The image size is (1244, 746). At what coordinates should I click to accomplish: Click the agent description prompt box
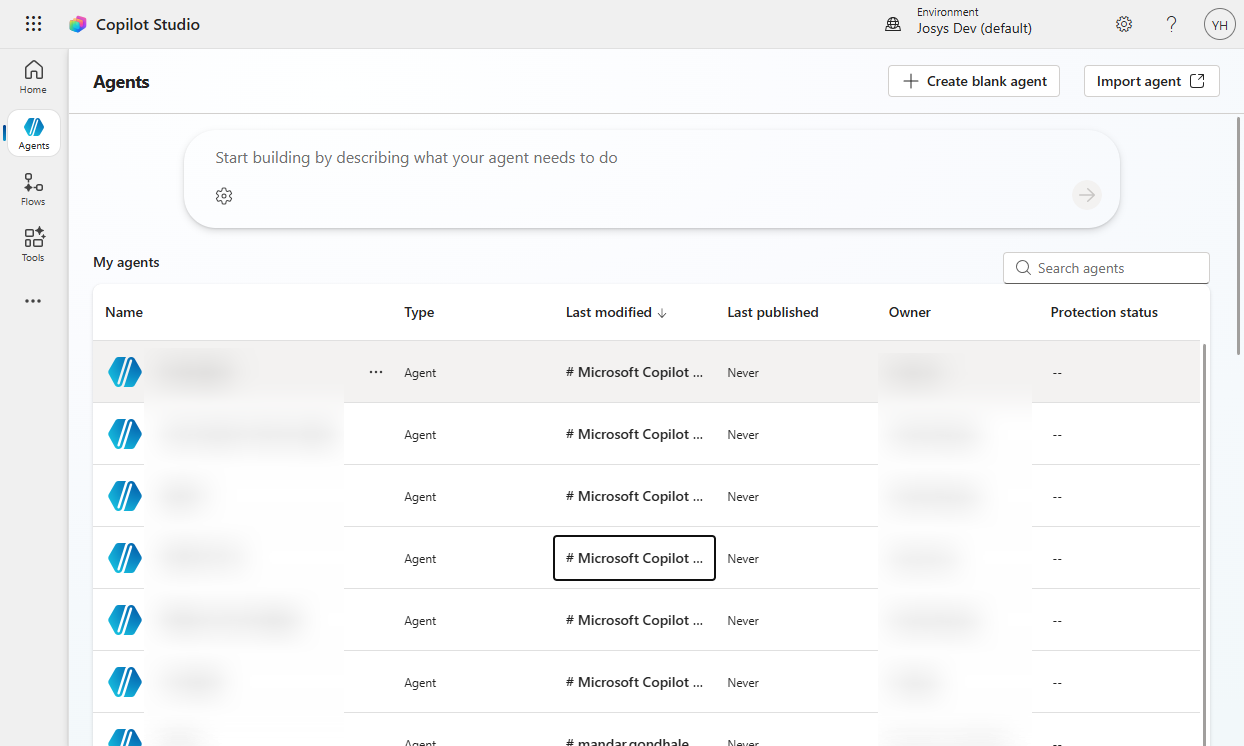click(x=652, y=178)
